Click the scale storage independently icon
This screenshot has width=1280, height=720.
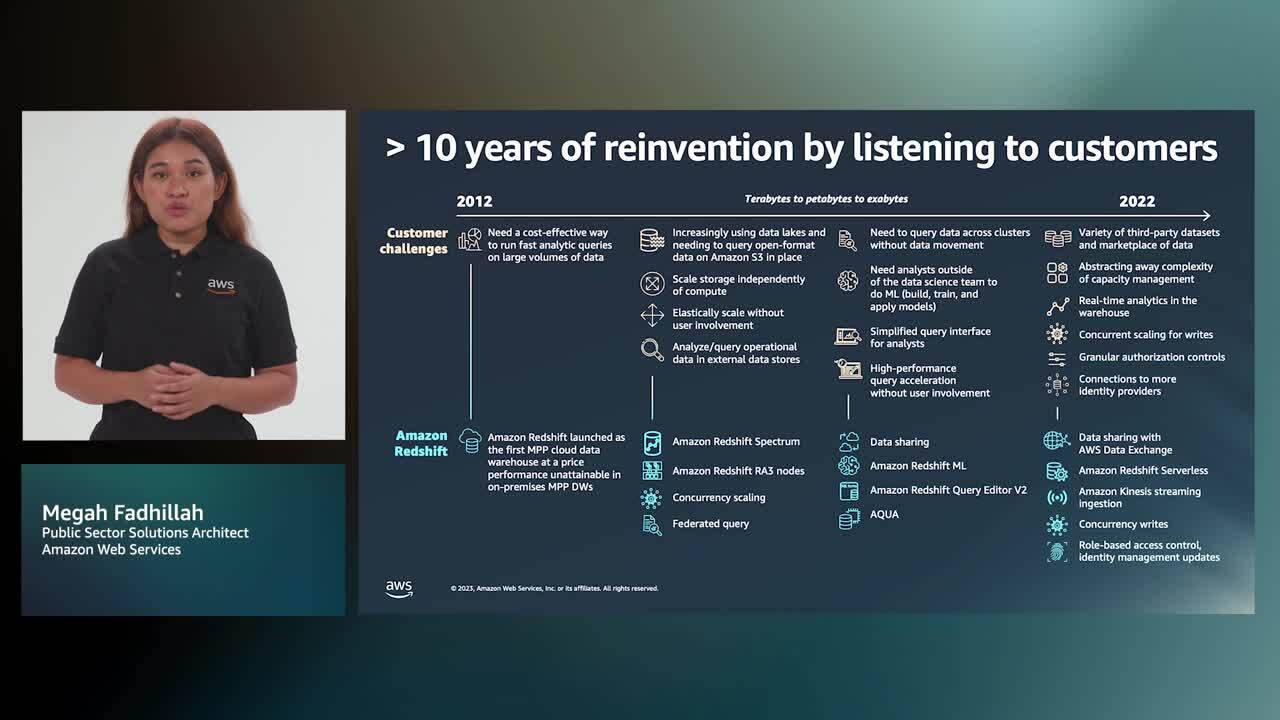tap(652, 283)
